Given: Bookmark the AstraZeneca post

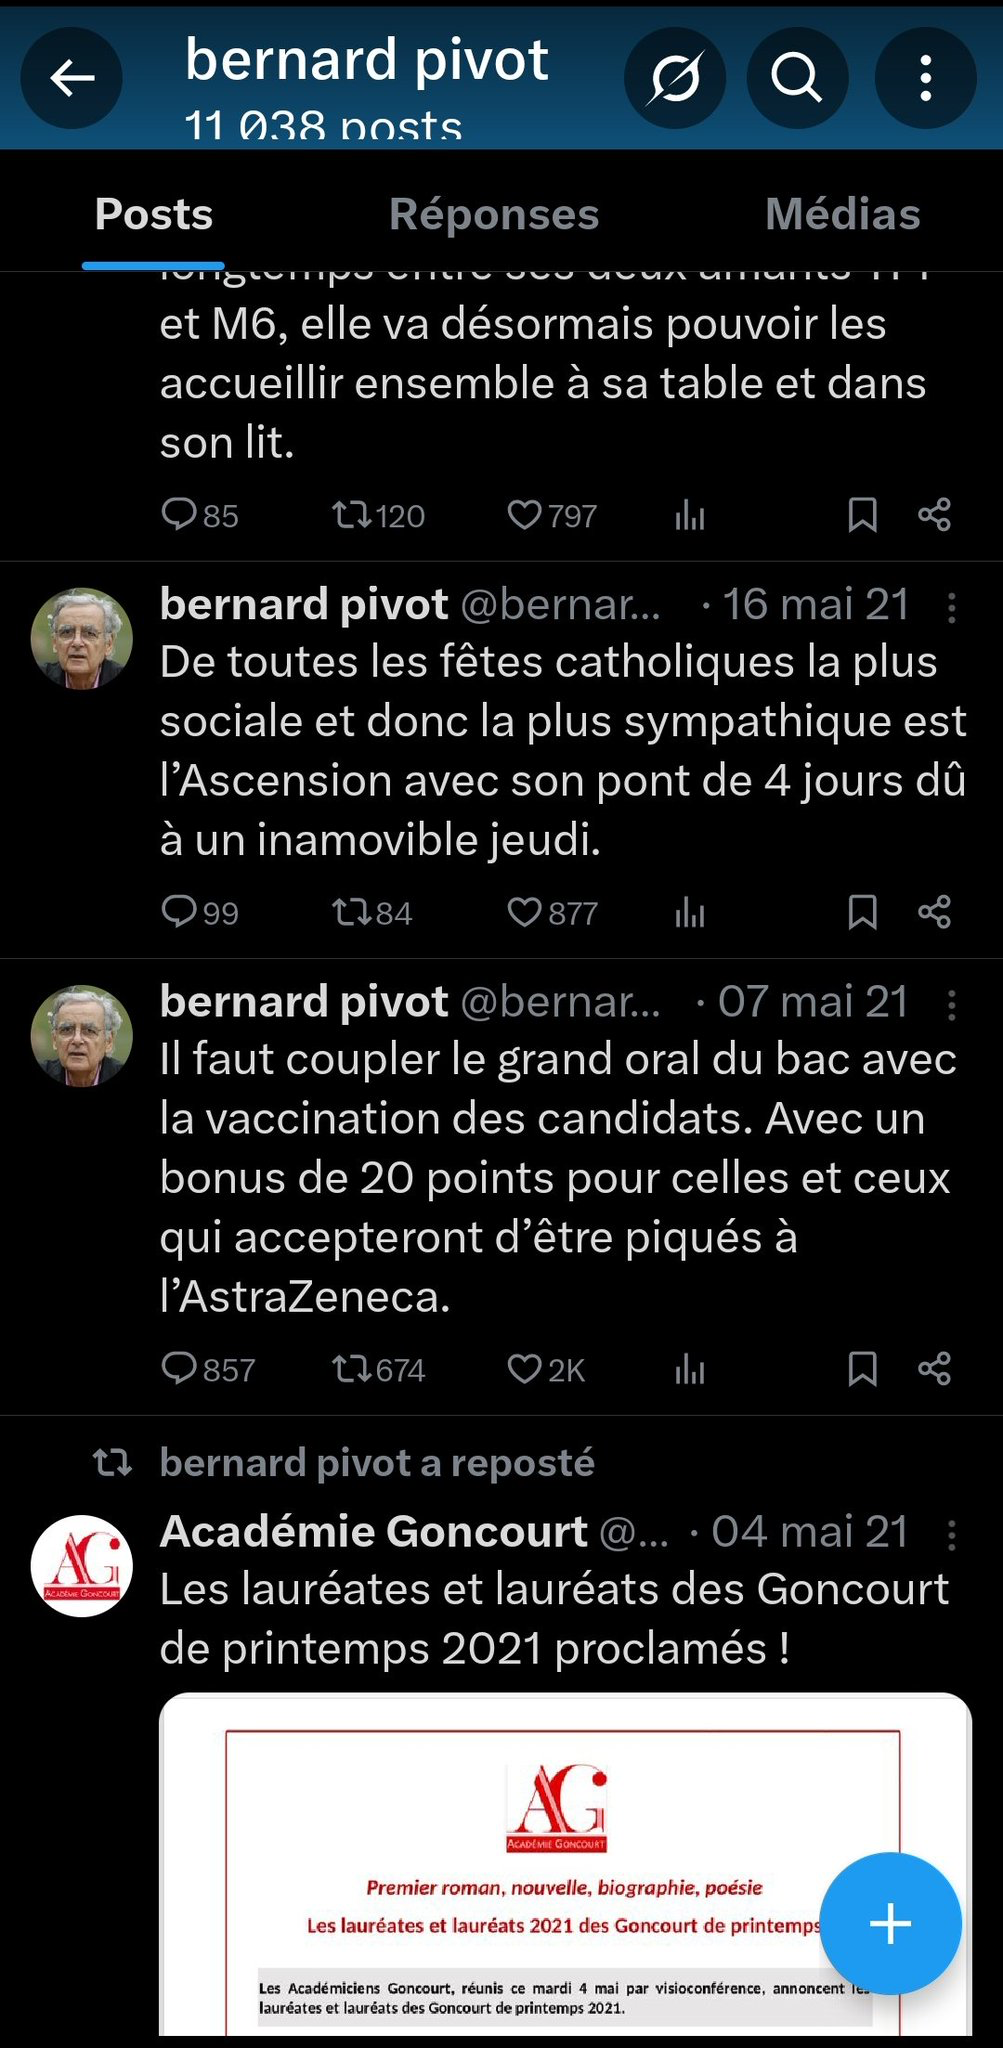Looking at the screenshot, I should (862, 1369).
